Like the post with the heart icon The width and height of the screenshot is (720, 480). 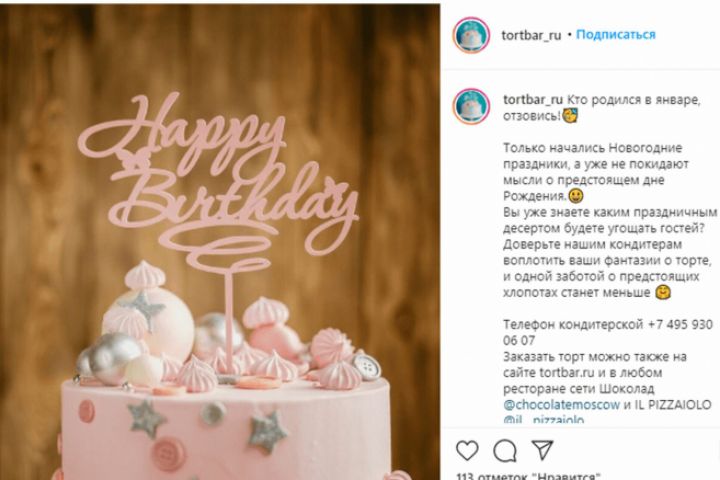coord(467,449)
